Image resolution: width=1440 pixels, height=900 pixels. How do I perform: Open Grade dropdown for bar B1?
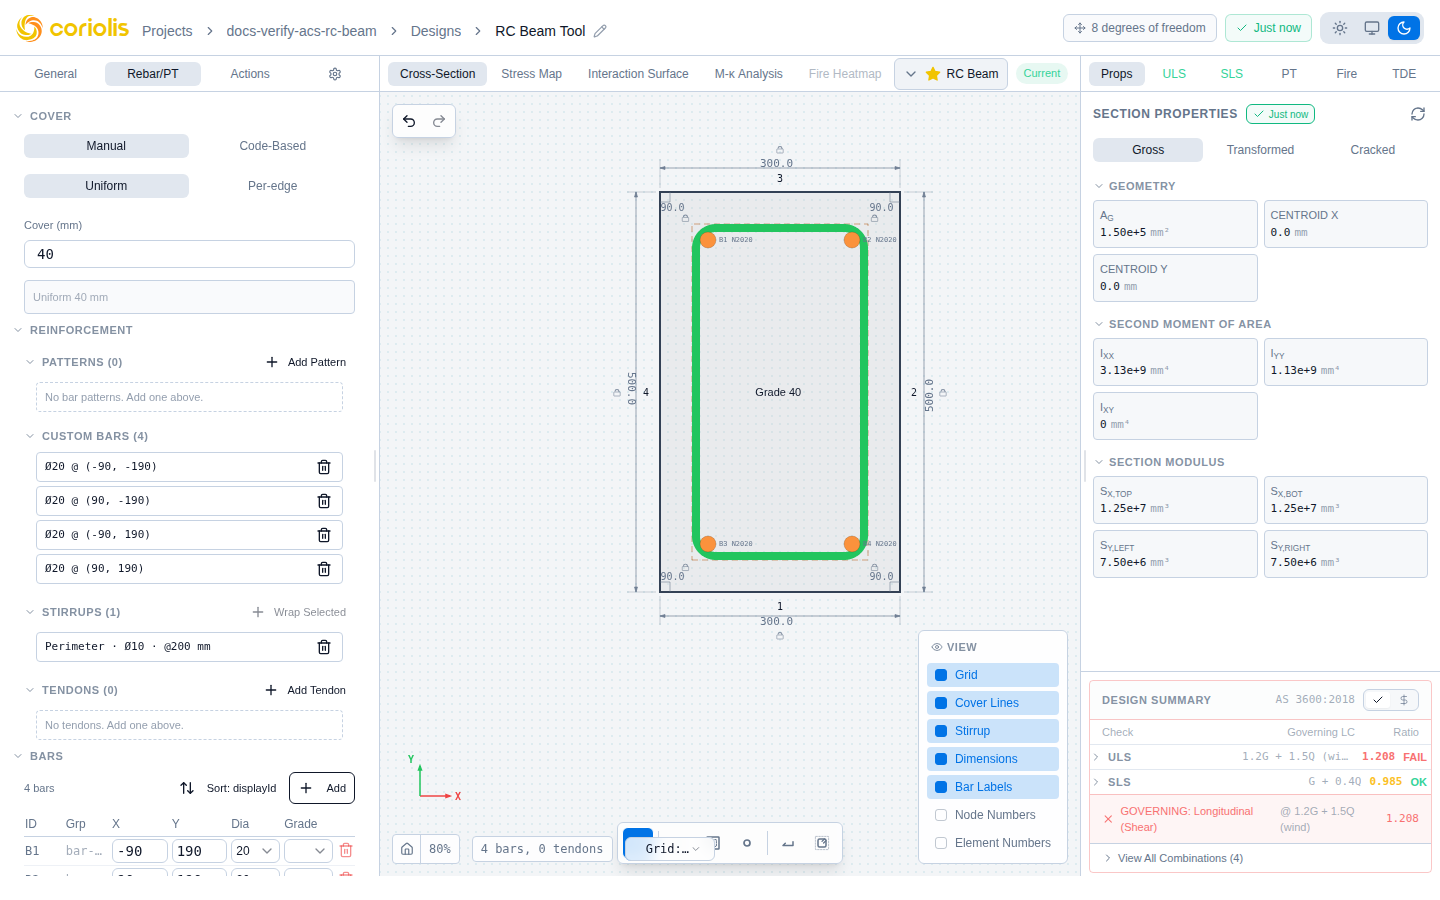308,851
